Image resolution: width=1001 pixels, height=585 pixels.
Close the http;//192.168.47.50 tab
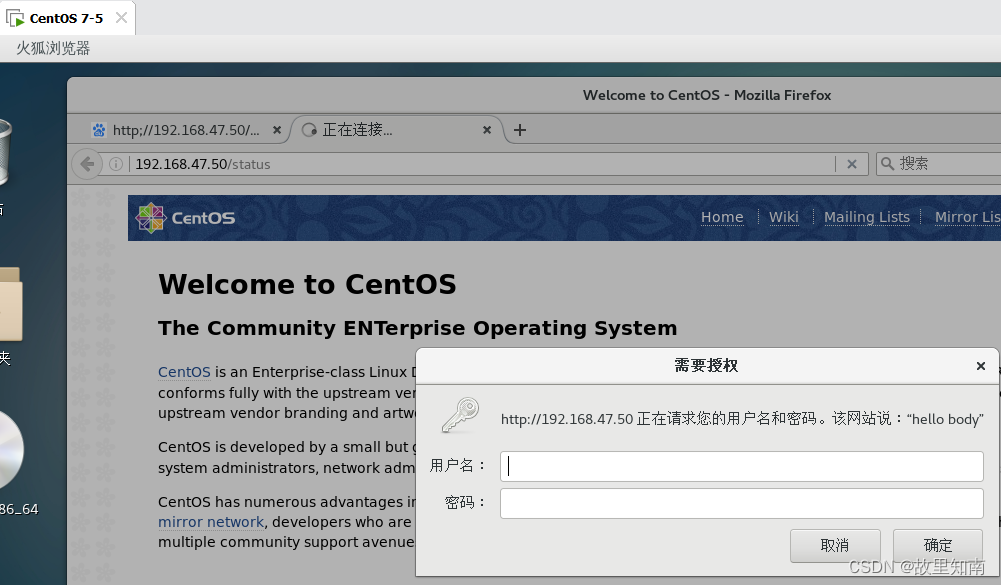pos(277,130)
